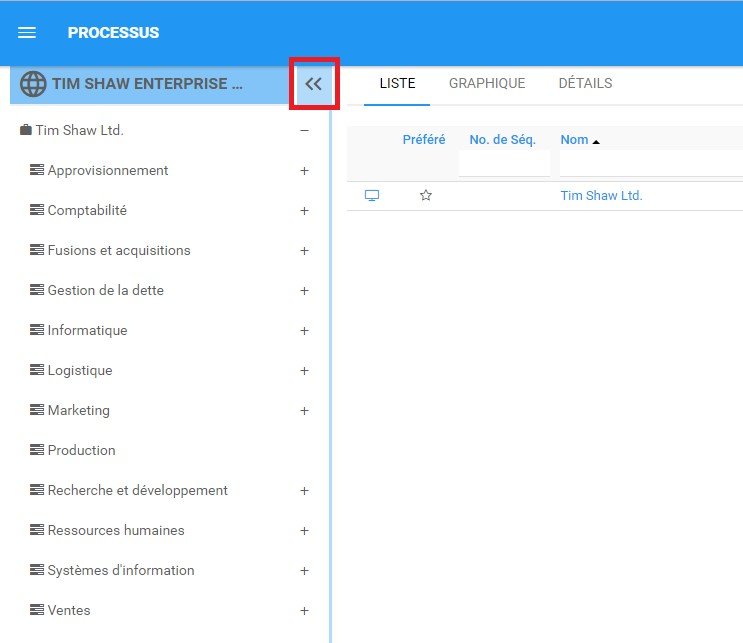Click the icon beside Approvisionnement

coord(37,170)
